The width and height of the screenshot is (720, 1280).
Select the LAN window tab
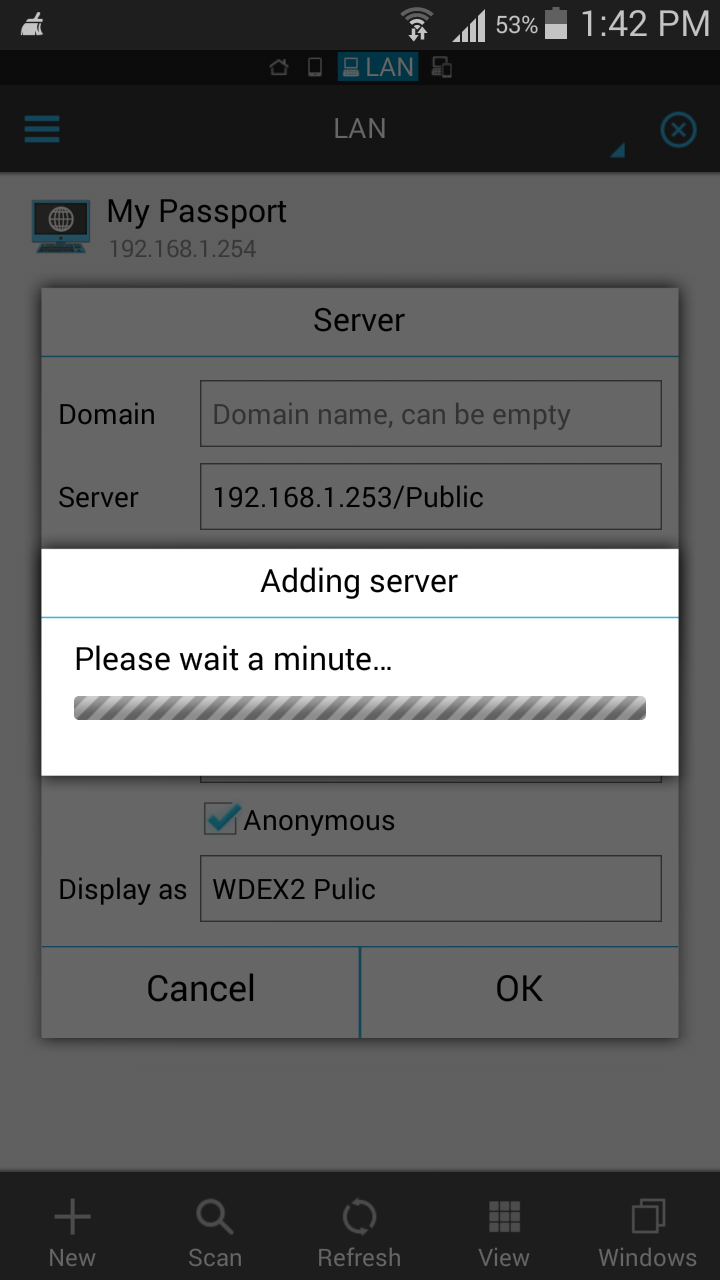click(378, 67)
